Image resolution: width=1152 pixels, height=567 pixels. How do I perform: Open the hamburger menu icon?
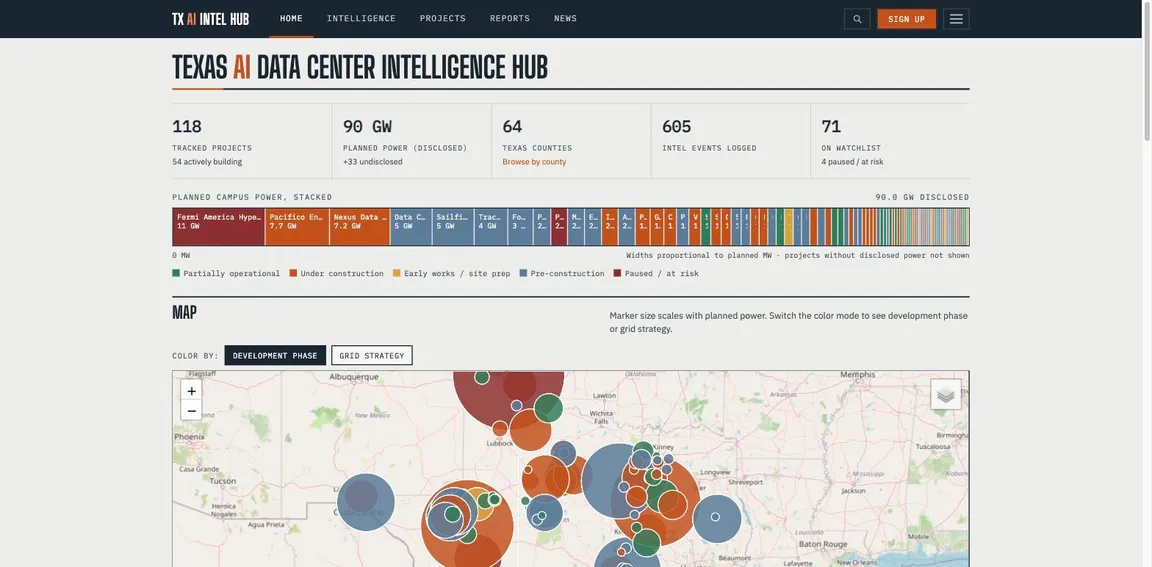[x=956, y=19]
